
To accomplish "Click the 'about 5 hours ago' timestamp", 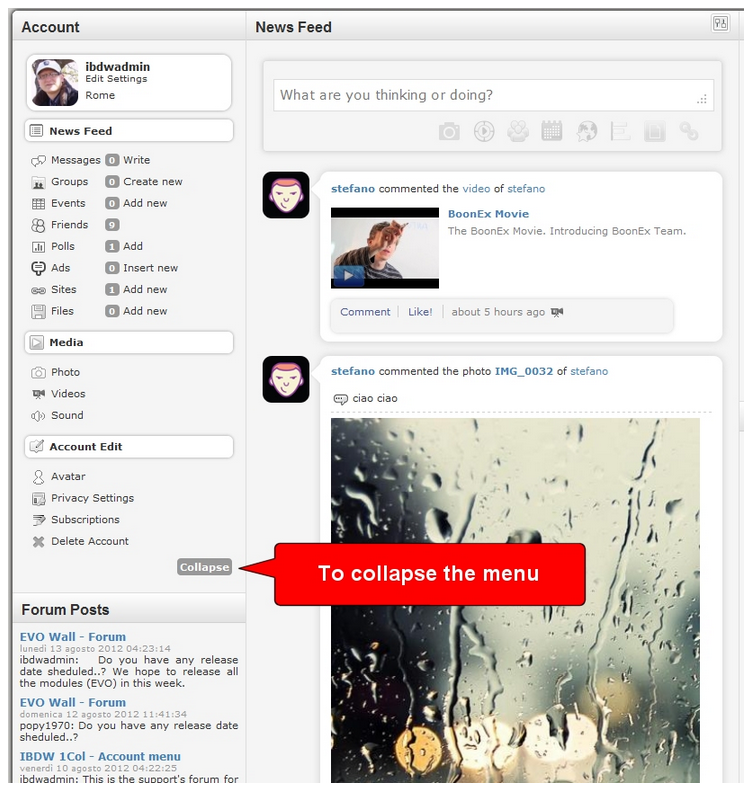I will 498,312.
